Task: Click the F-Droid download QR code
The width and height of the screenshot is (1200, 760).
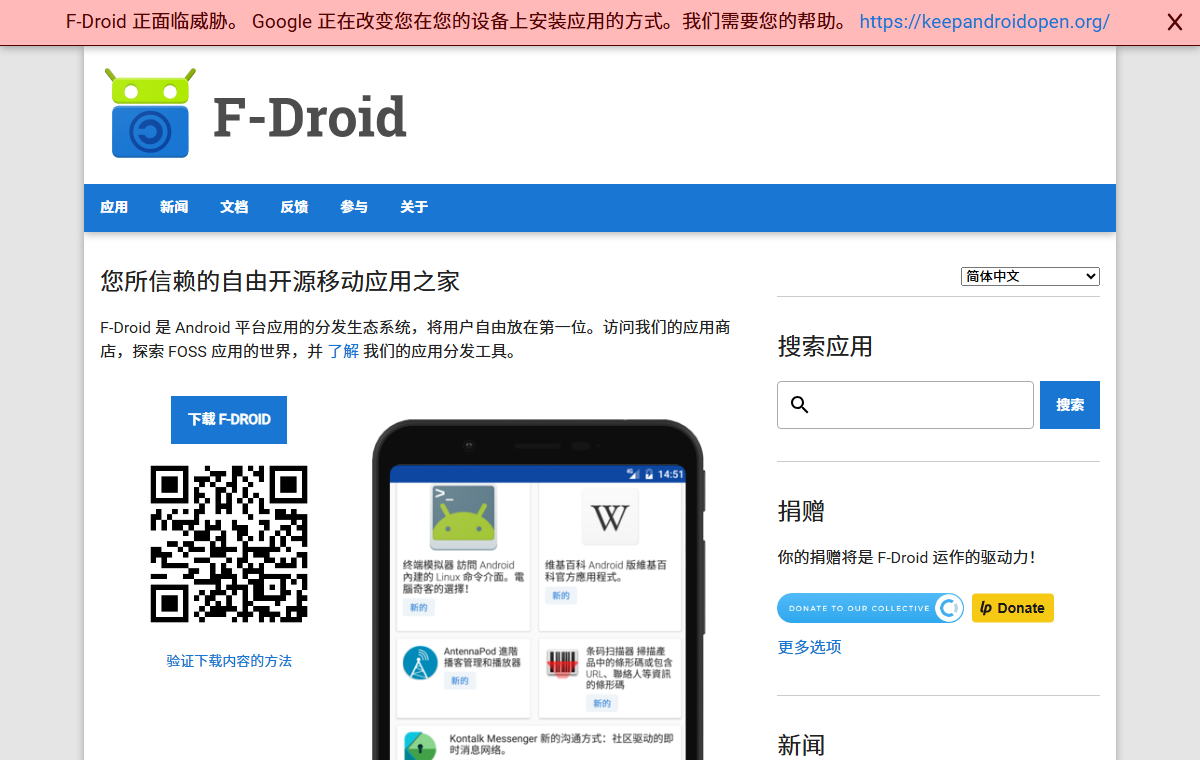Action: pyautogui.click(x=229, y=544)
